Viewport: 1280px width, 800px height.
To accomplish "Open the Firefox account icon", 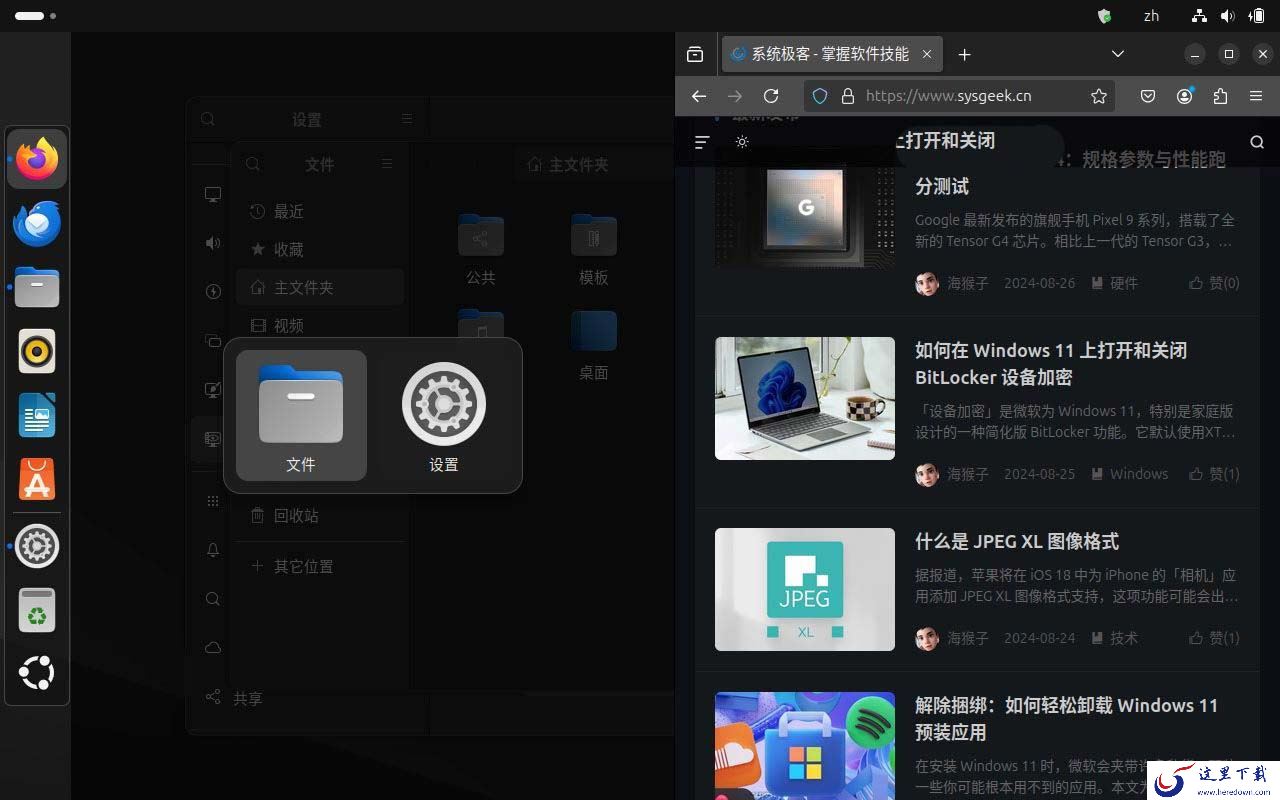I will click(x=1185, y=96).
